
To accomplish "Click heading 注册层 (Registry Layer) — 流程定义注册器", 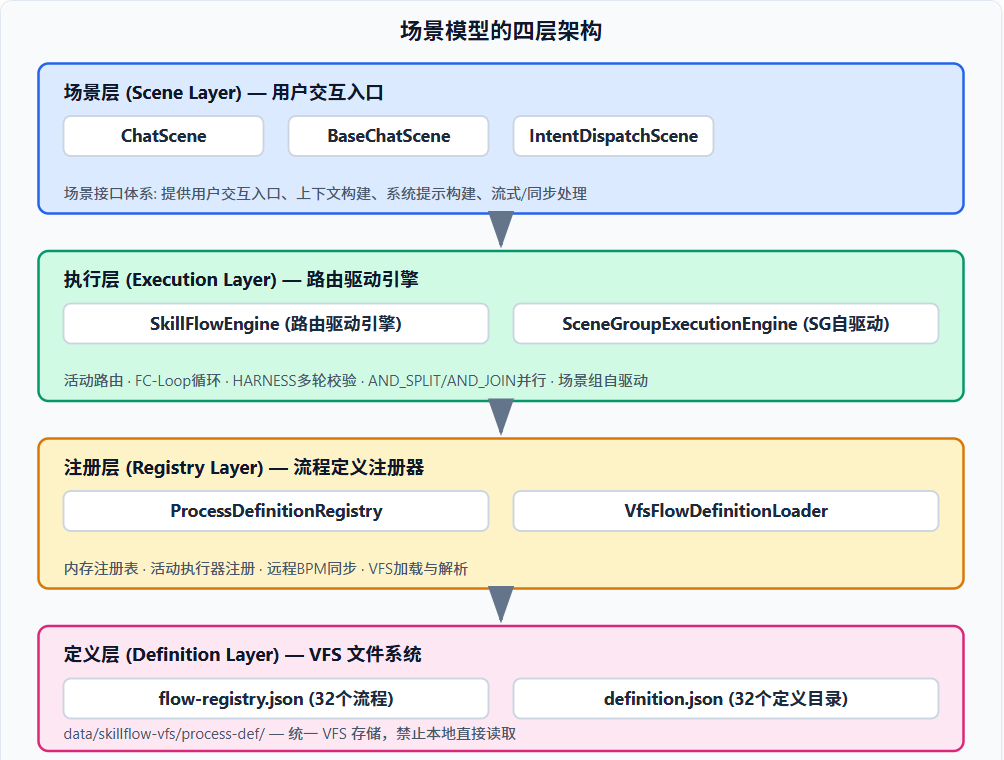I will click(x=244, y=467).
